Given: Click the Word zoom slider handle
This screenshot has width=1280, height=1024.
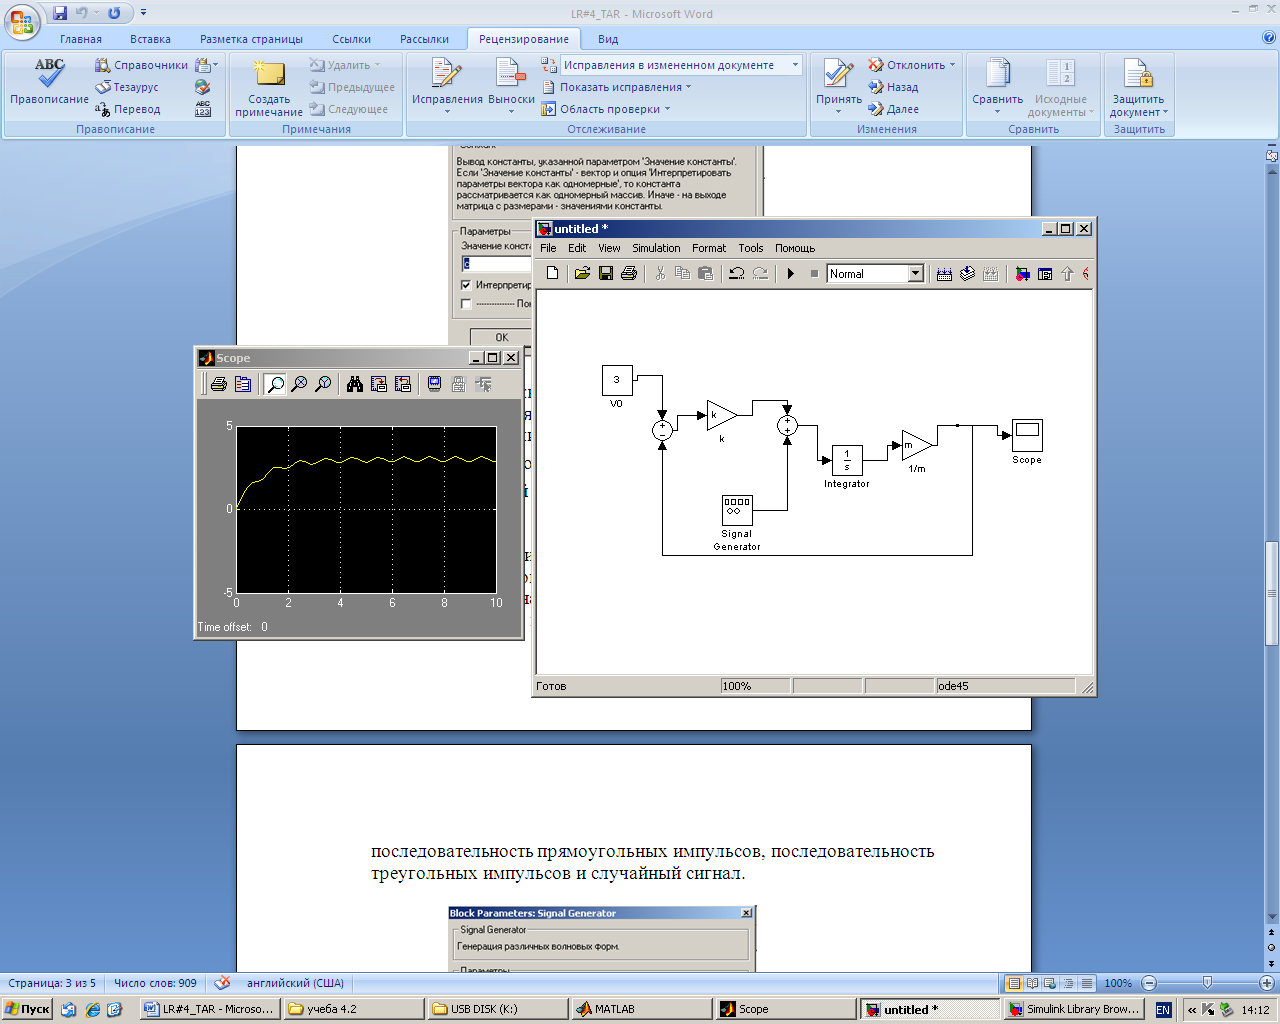Looking at the screenshot, I should coord(1207,983).
